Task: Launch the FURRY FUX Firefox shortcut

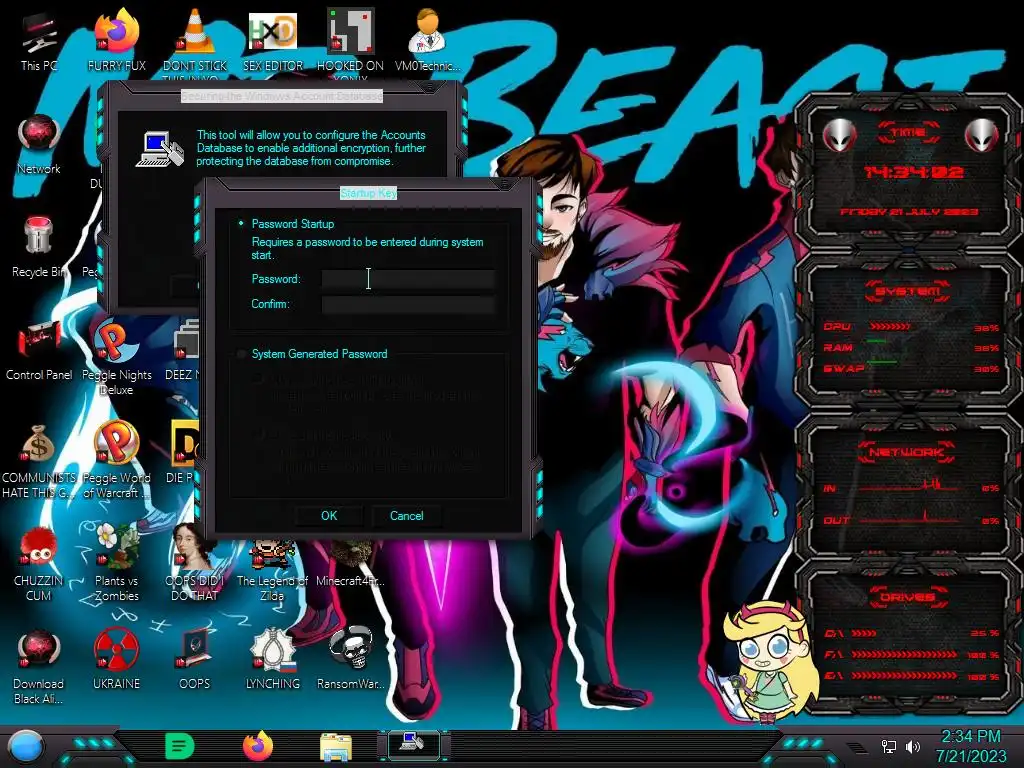Action: 116,40
